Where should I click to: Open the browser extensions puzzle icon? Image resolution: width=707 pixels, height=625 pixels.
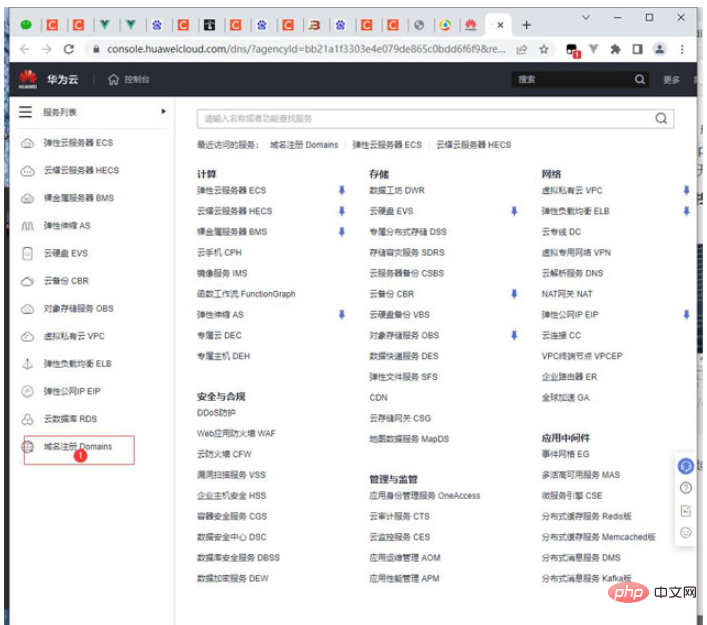click(x=615, y=49)
